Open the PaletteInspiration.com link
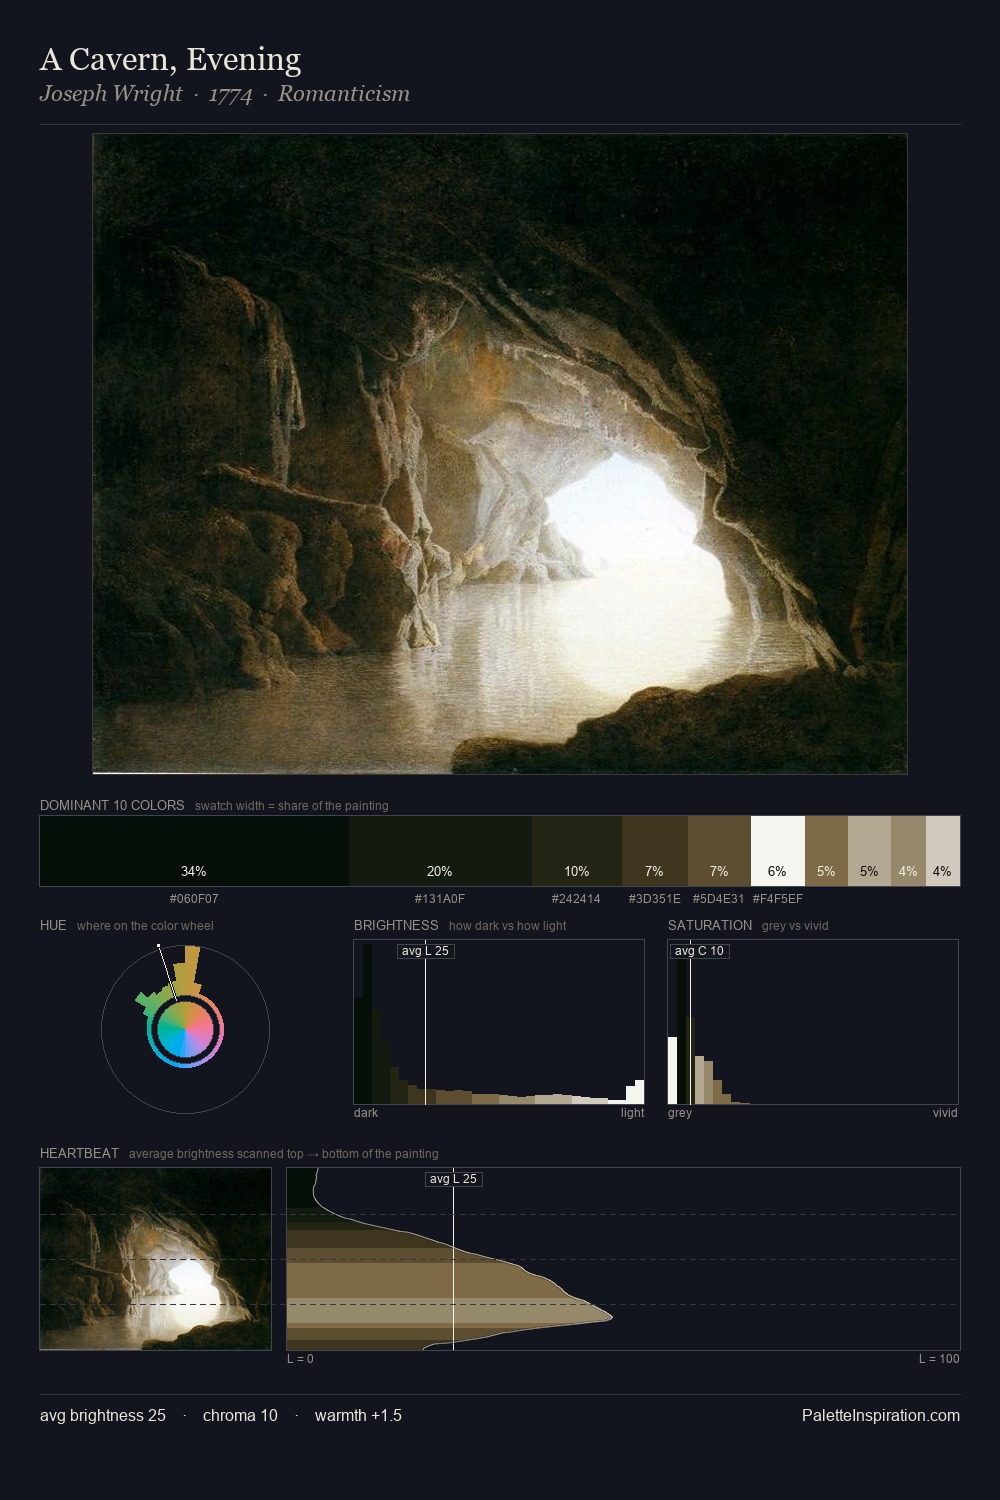 tap(881, 1415)
